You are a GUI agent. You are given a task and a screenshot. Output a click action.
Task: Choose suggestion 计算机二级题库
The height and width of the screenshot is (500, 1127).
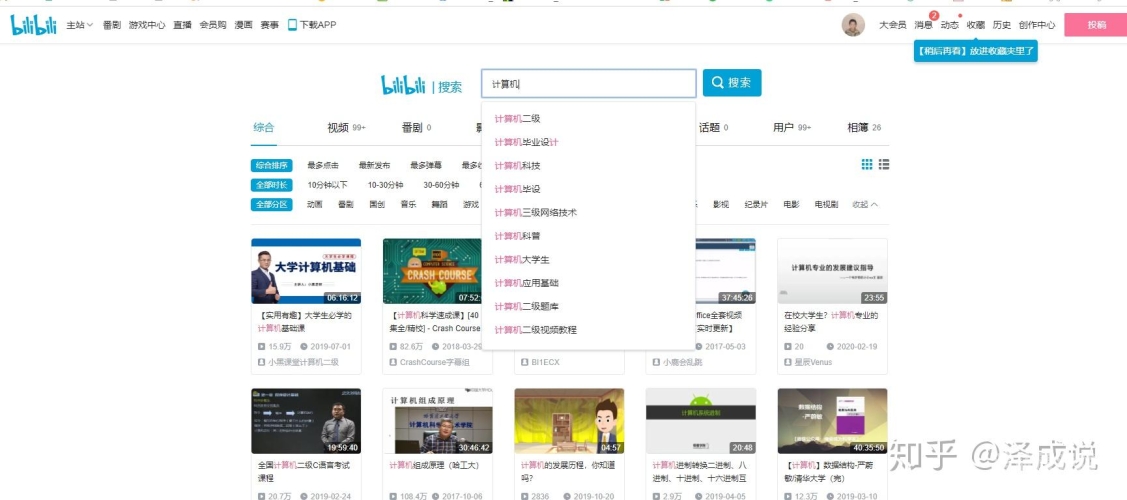589,307
